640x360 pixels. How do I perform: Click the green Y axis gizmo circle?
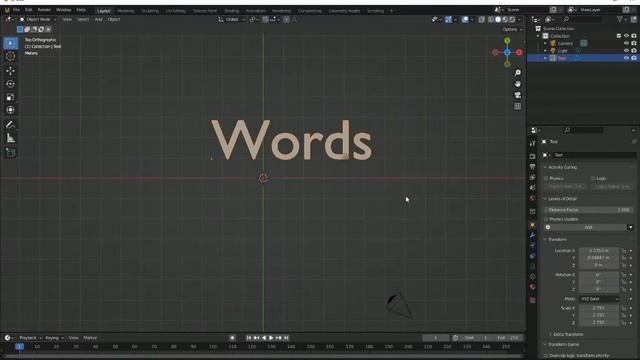[x=507, y=41]
